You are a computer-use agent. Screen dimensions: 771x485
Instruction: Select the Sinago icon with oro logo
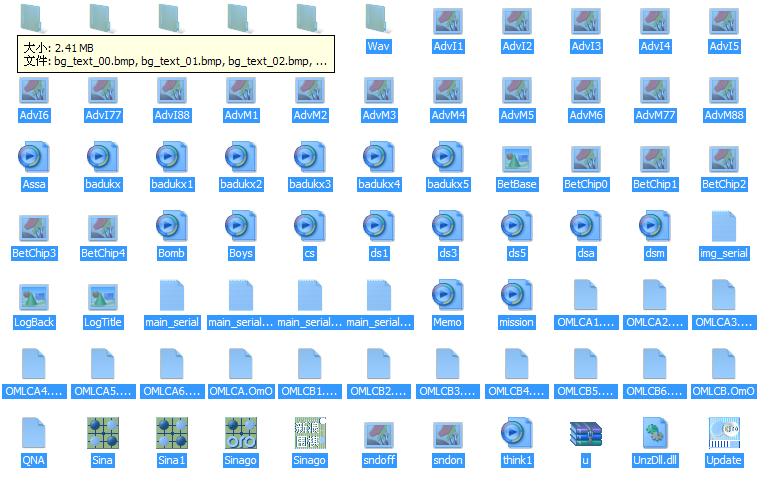click(241, 433)
